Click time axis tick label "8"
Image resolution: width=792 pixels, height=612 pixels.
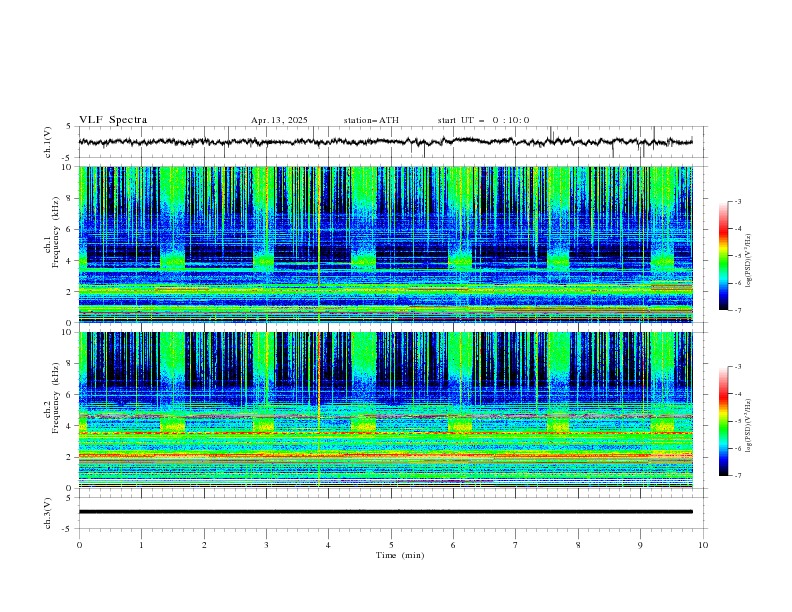point(578,545)
